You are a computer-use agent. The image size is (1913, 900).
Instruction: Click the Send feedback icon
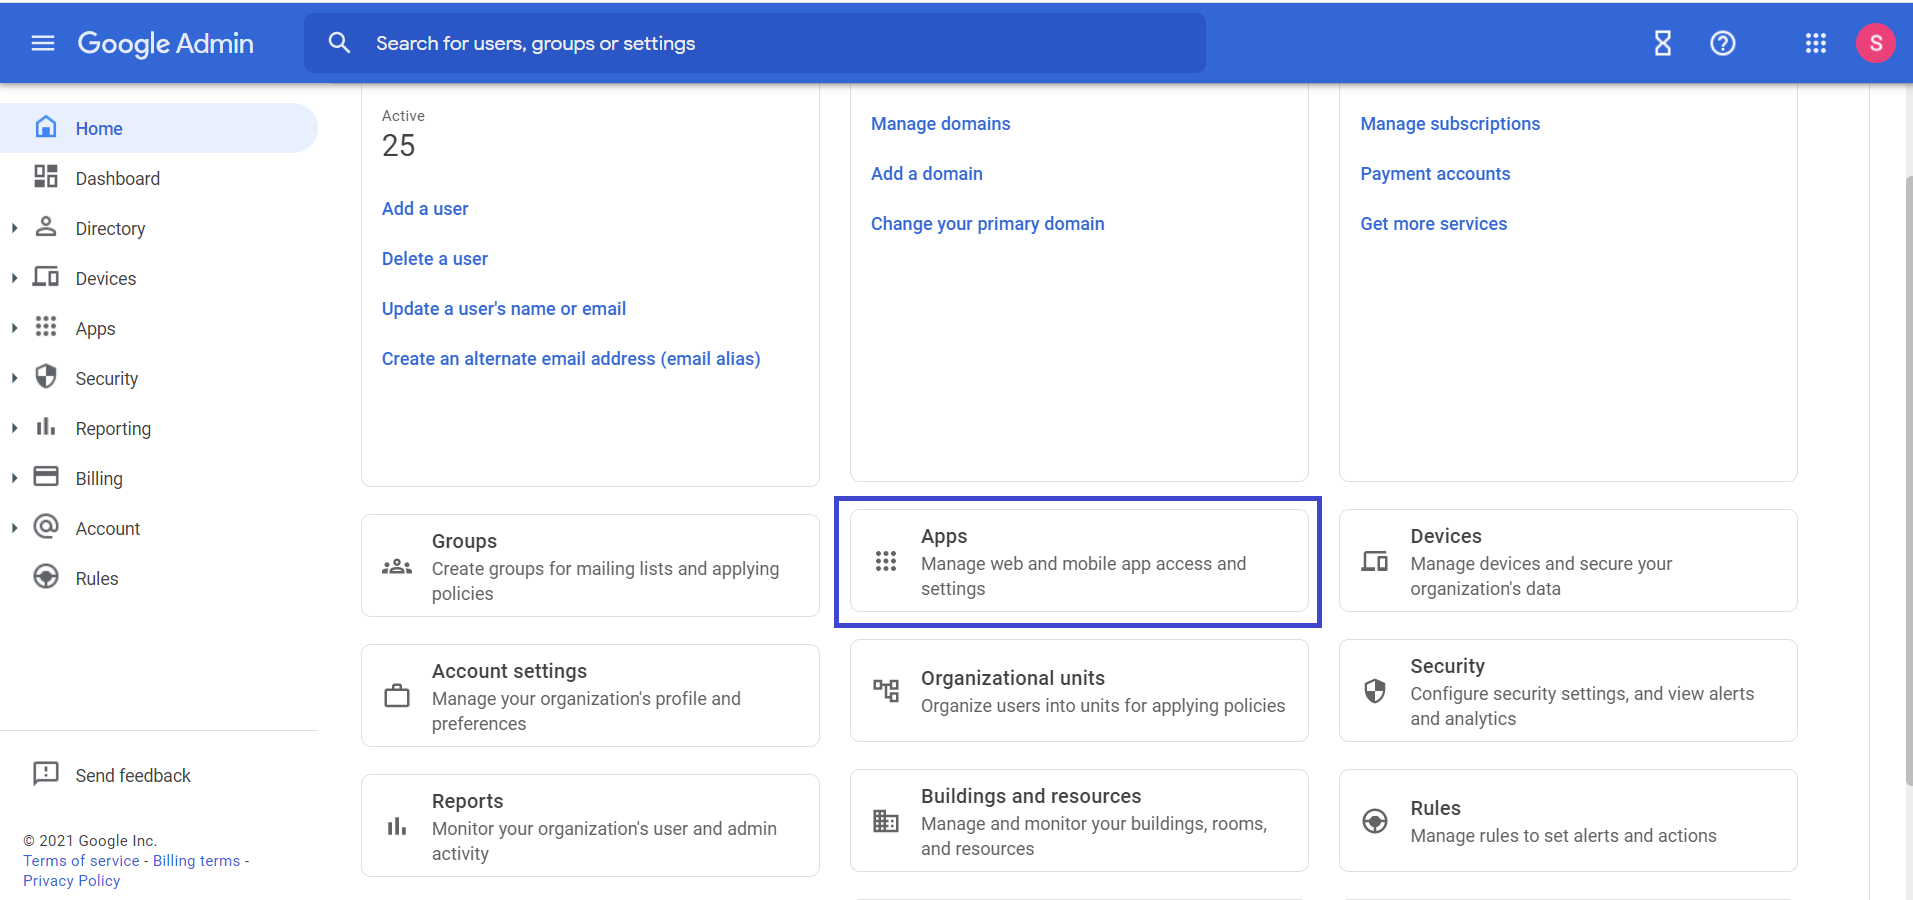pyautogui.click(x=46, y=773)
